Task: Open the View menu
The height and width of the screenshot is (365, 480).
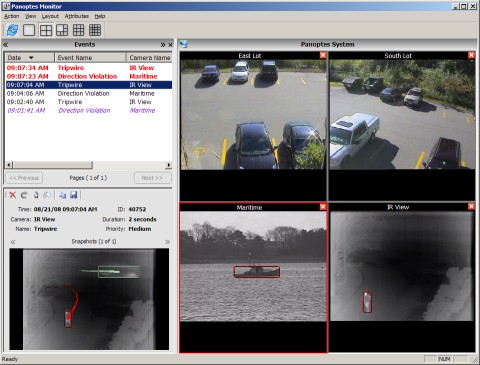Action: click(31, 16)
